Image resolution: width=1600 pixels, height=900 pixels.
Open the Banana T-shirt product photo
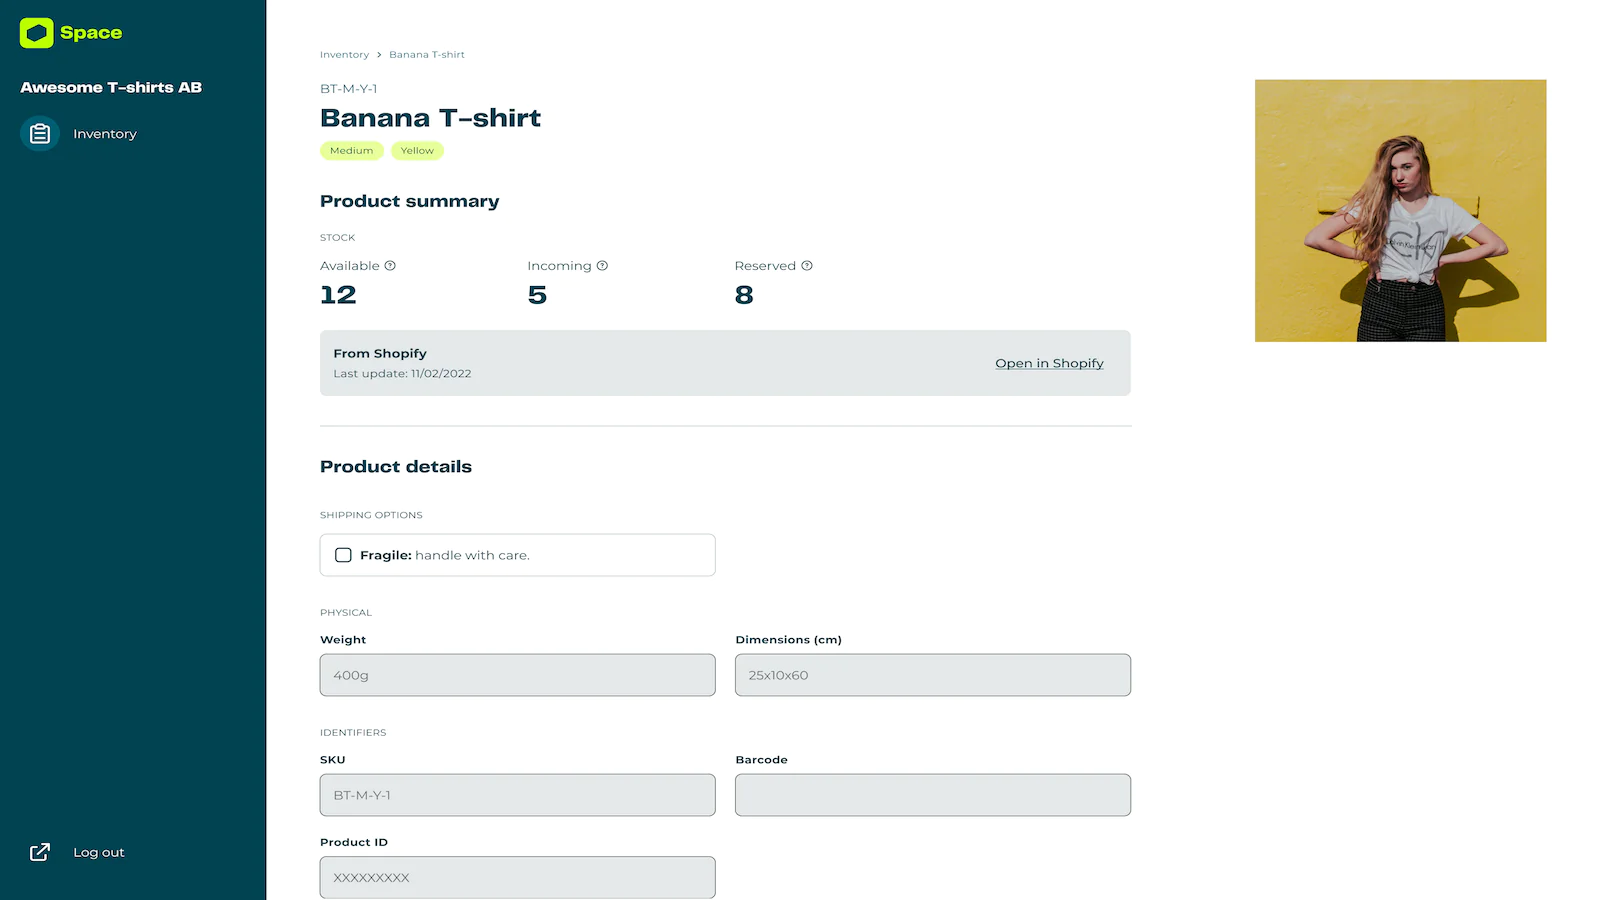(x=1401, y=211)
